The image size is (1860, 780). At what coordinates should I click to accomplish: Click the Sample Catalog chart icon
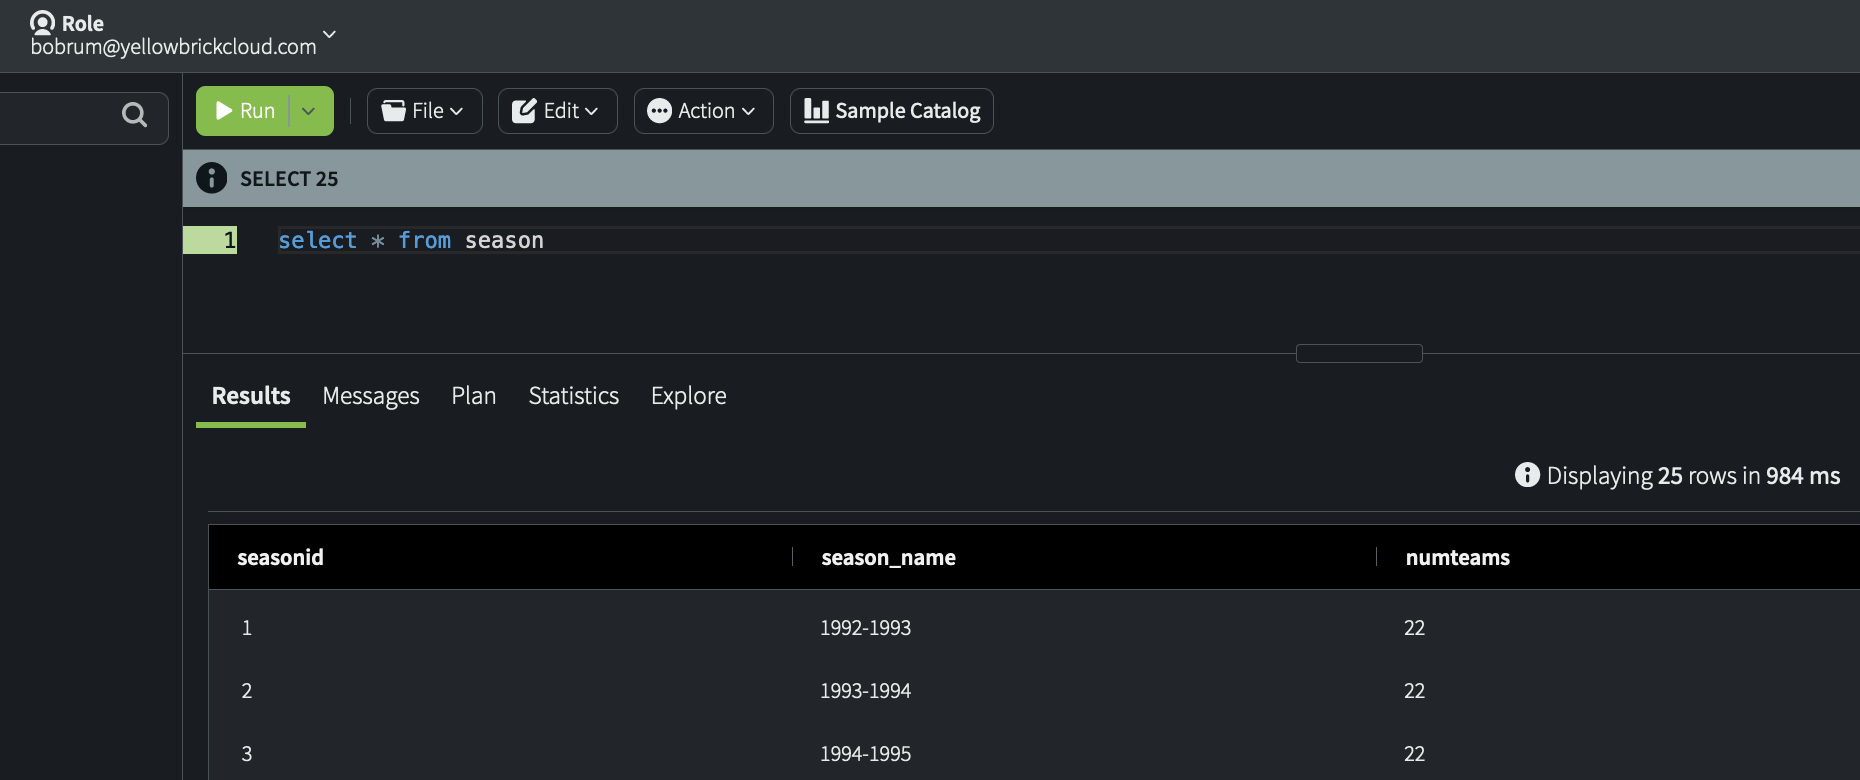click(x=816, y=111)
